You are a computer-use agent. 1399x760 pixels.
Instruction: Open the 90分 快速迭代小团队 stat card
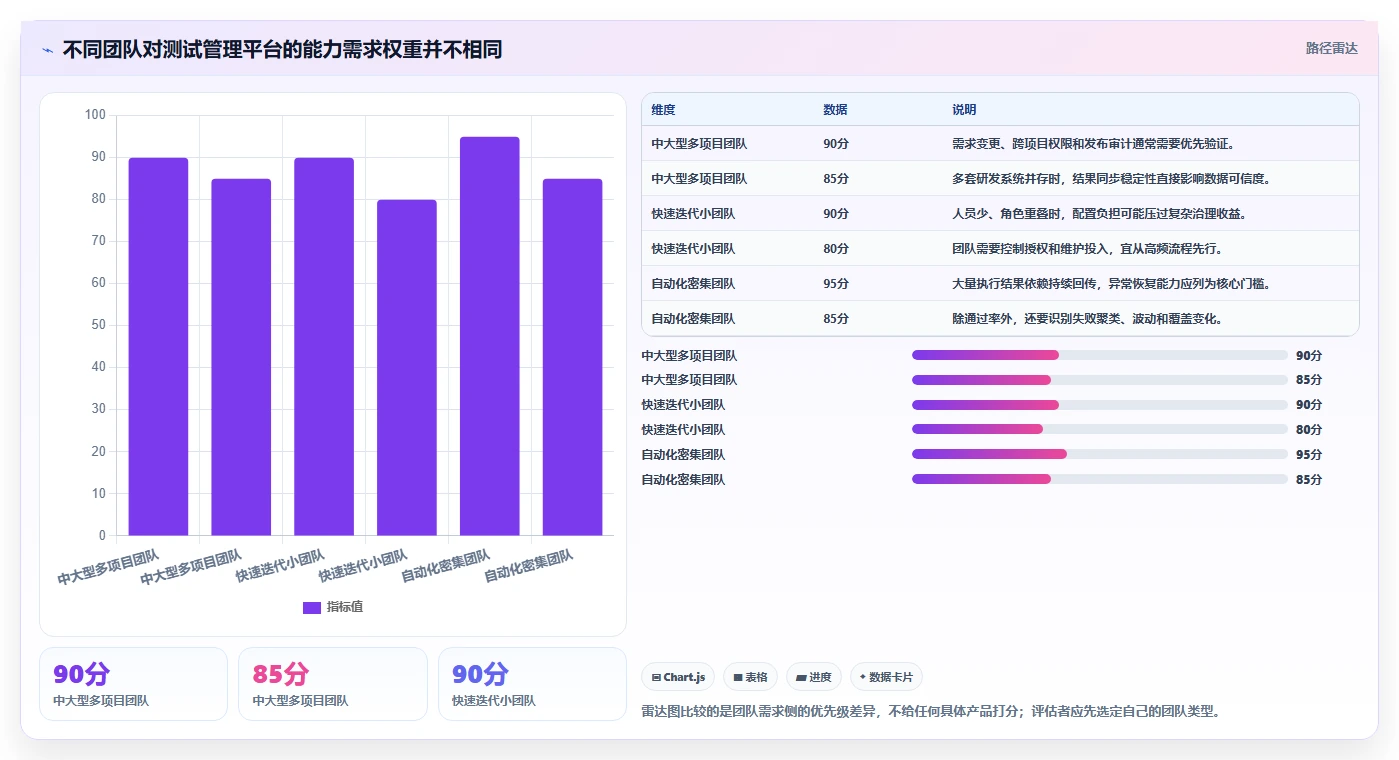(532, 684)
